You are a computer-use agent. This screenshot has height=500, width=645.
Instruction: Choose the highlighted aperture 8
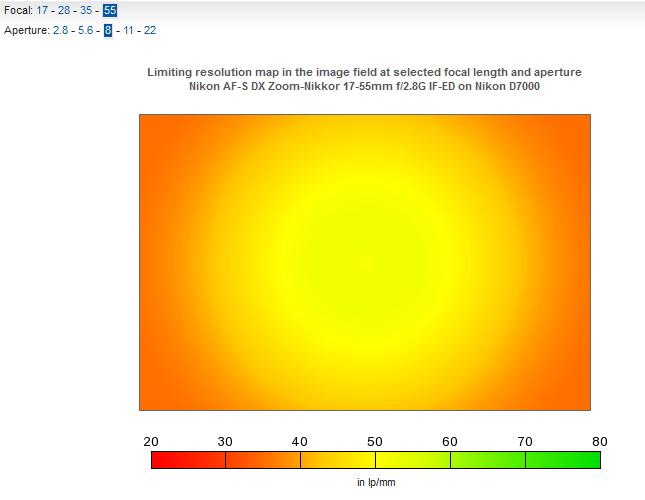click(108, 30)
